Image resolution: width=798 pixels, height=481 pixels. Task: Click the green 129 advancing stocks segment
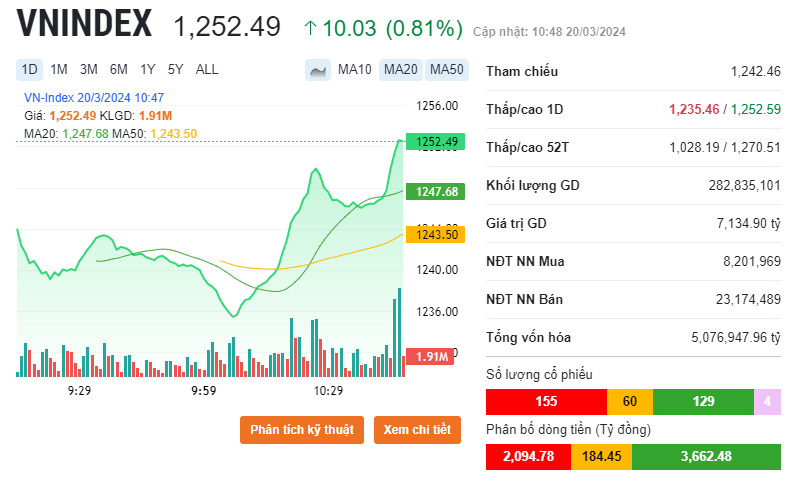pos(703,402)
